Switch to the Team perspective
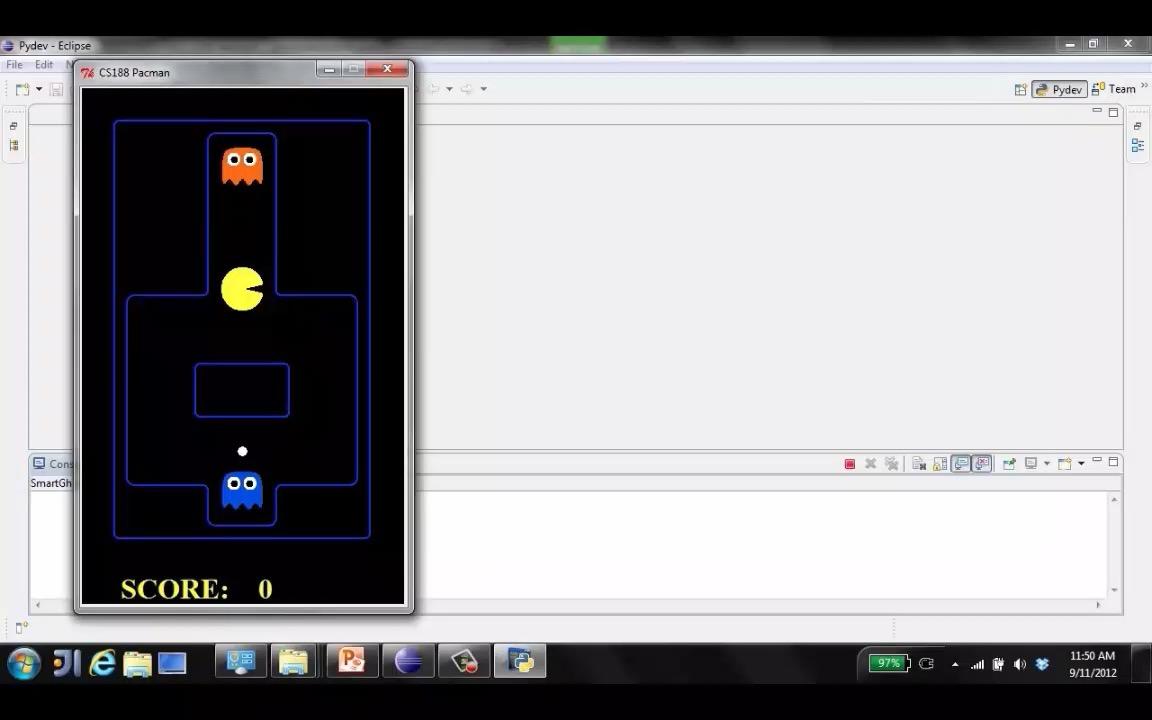 (x=1114, y=89)
